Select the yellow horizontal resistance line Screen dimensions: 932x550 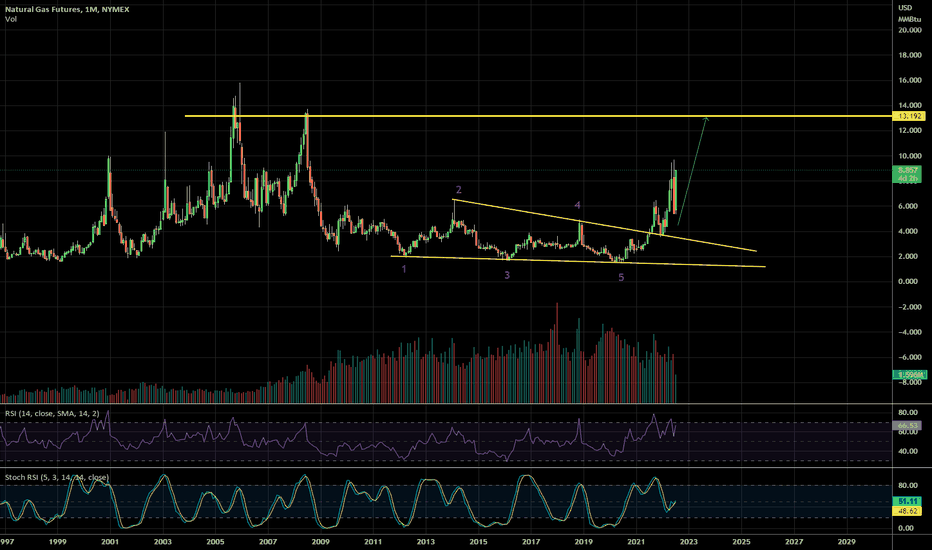tap(539, 116)
